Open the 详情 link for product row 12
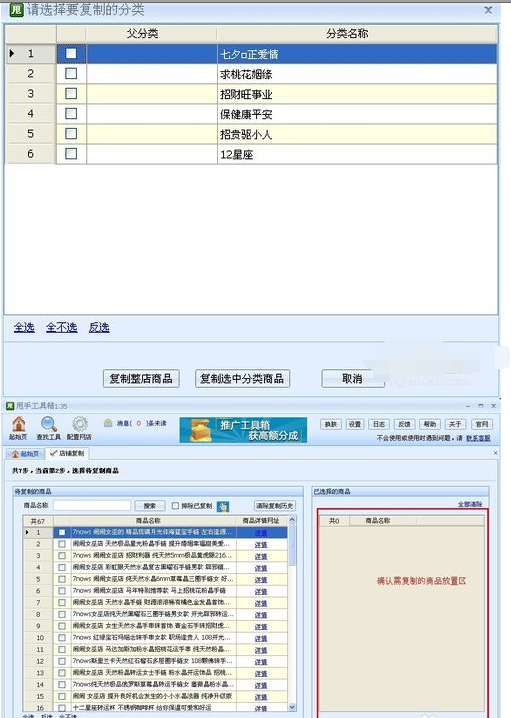 (261, 662)
